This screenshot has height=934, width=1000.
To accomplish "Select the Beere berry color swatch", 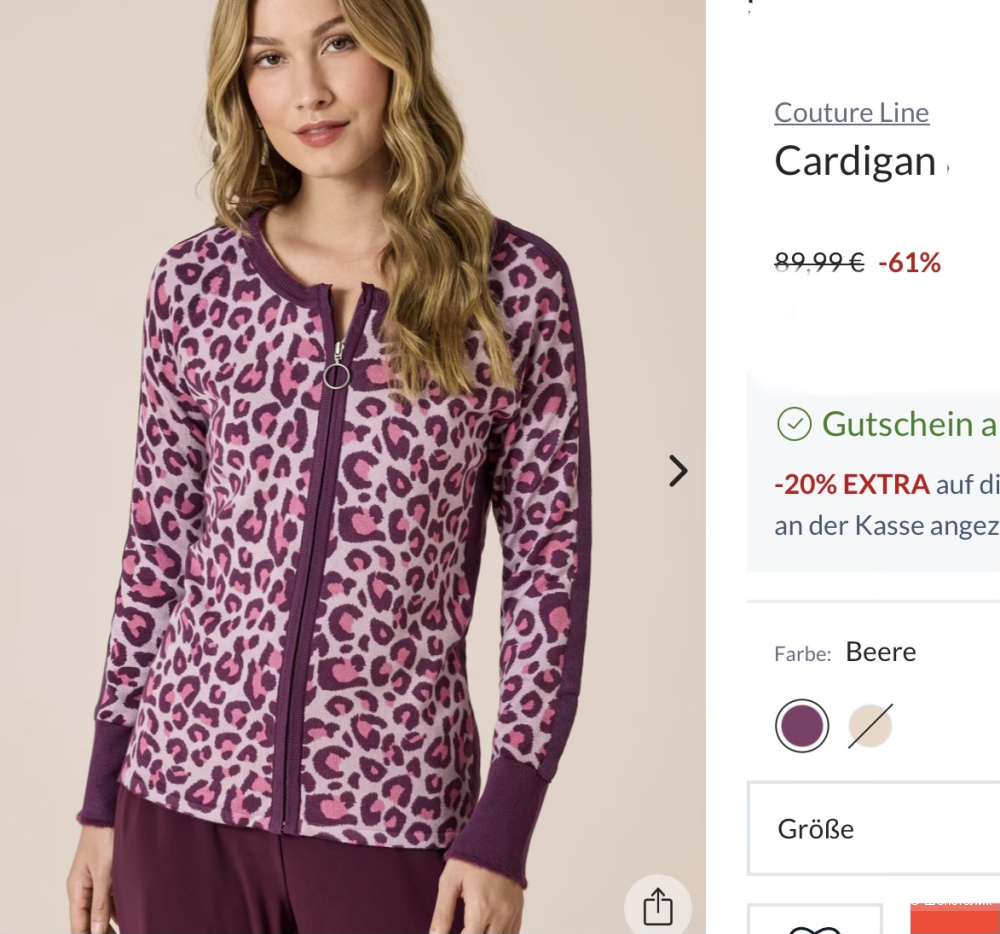I will [x=802, y=726].
